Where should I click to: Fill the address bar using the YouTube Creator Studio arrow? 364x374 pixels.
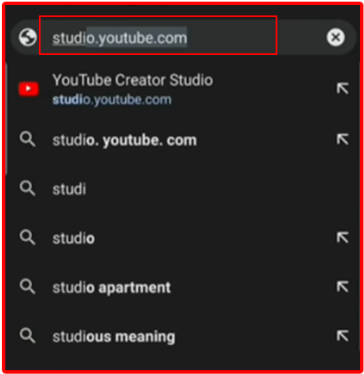(x=342, y=88)
